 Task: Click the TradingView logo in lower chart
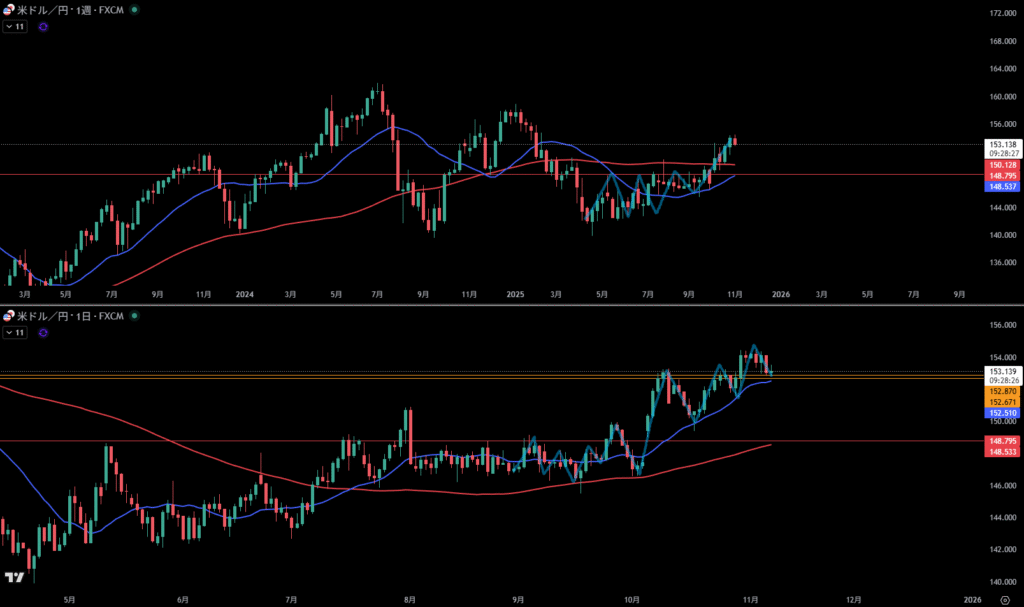click(14, 578)
